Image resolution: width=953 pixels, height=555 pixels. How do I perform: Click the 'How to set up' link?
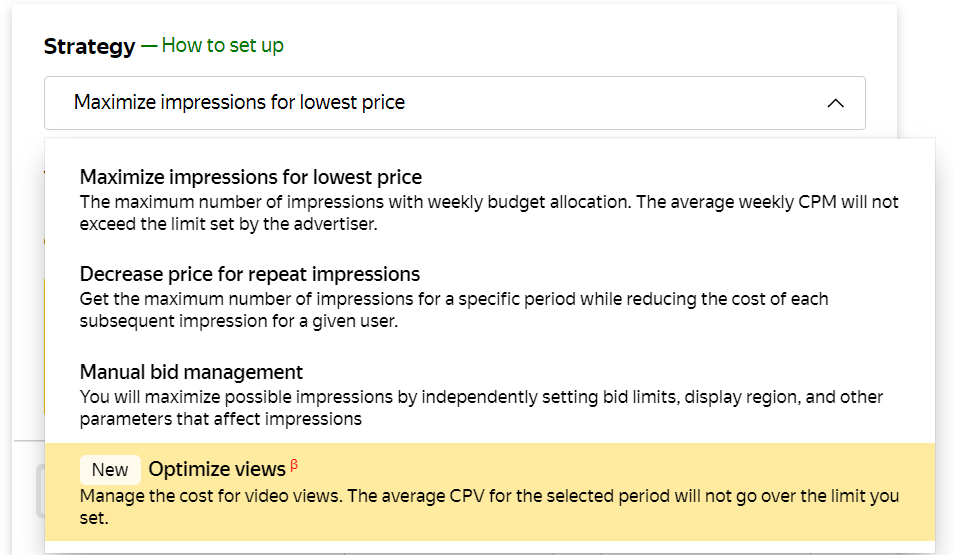point(222,46)
